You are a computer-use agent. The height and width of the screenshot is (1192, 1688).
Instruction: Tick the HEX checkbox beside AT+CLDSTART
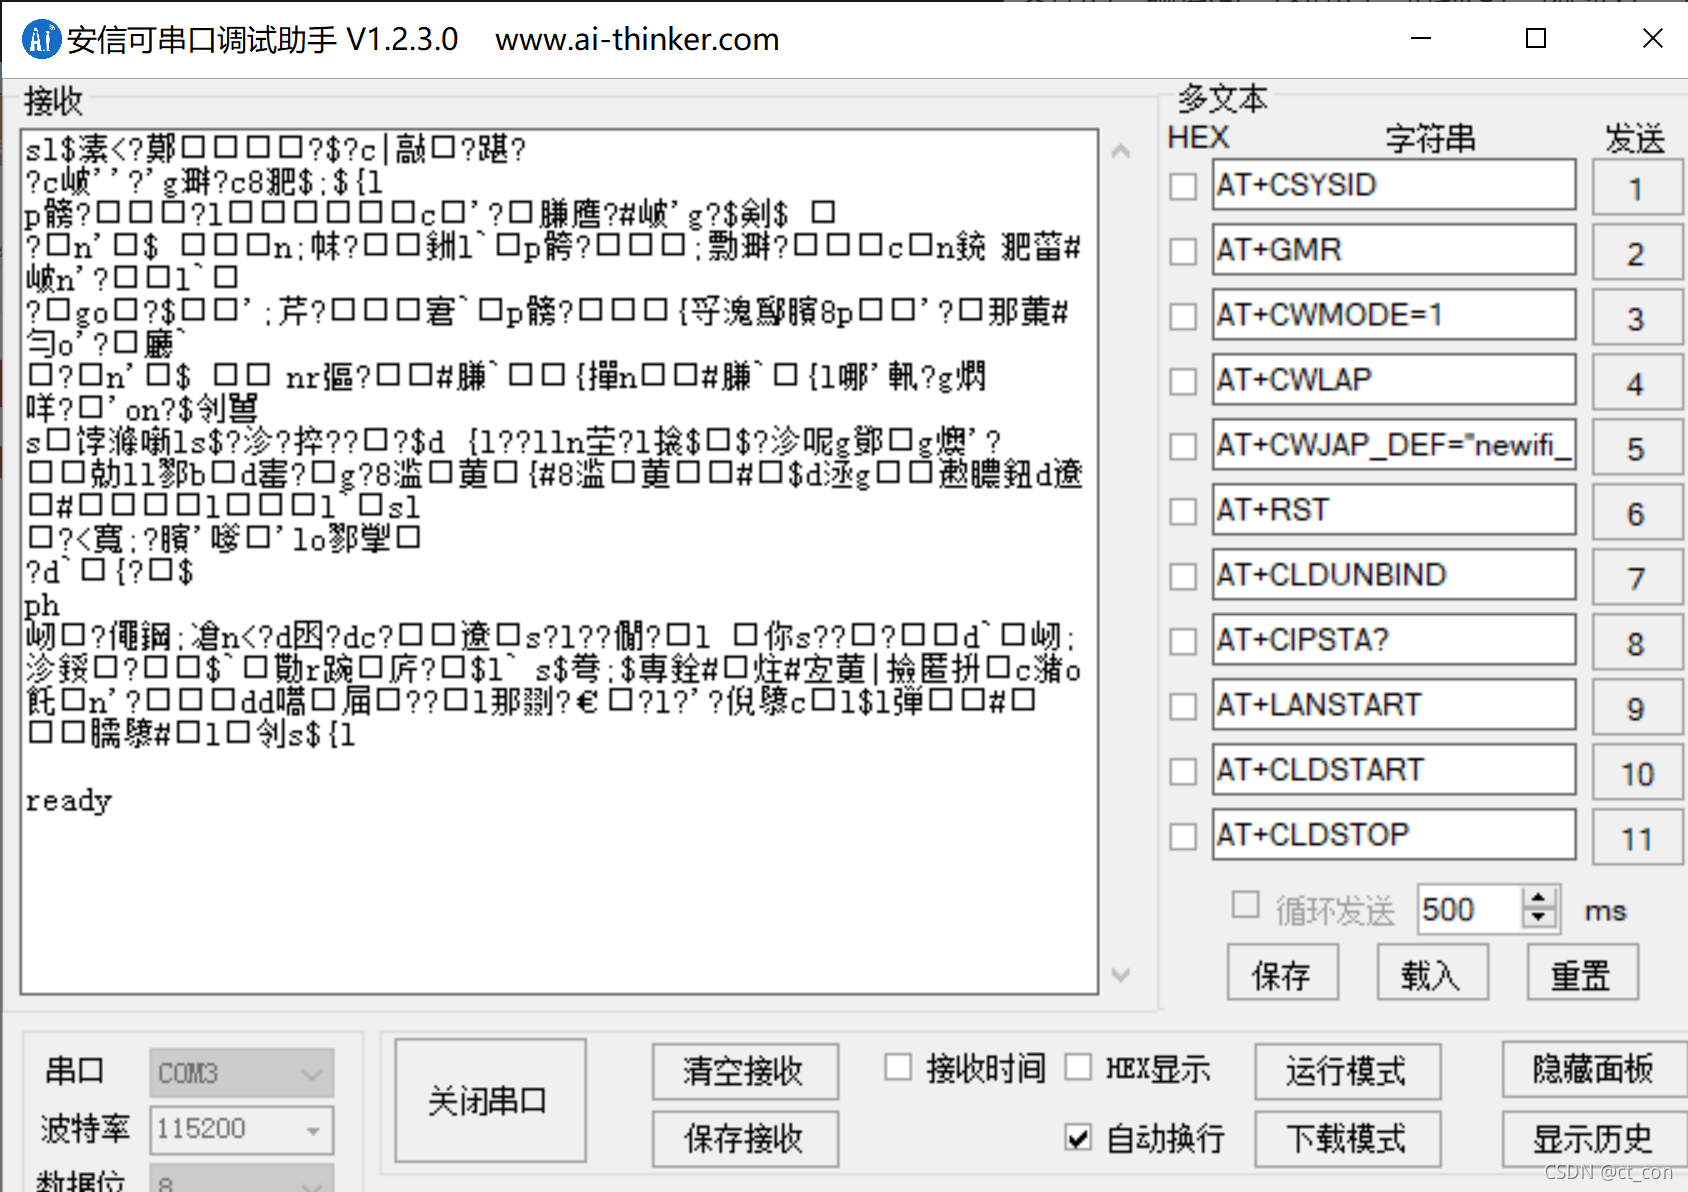pyautogui.click(x=1183, y=772)
